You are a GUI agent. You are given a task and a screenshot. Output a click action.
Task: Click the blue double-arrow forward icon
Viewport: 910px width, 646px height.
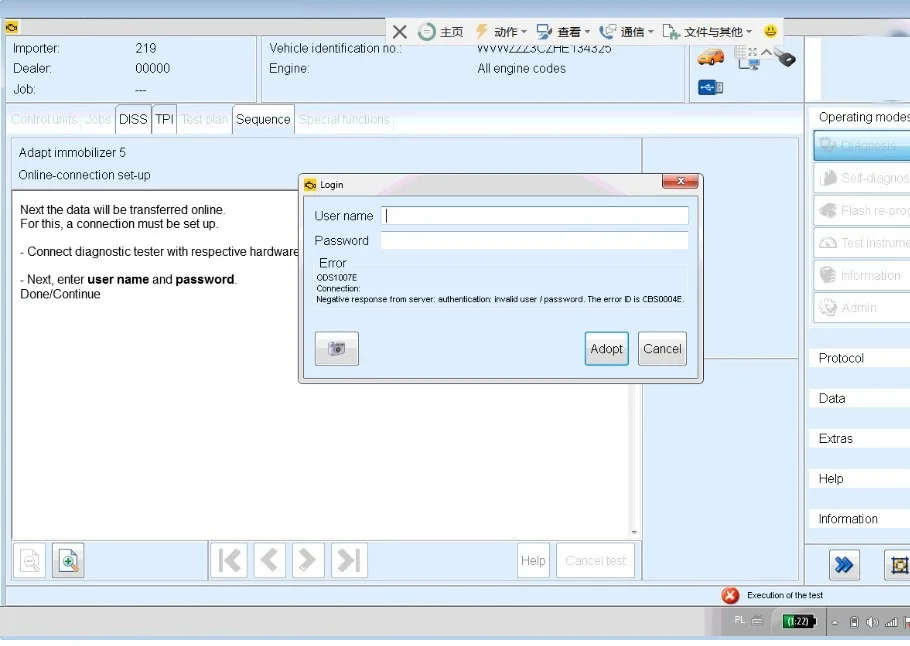[x=843, y=564]
